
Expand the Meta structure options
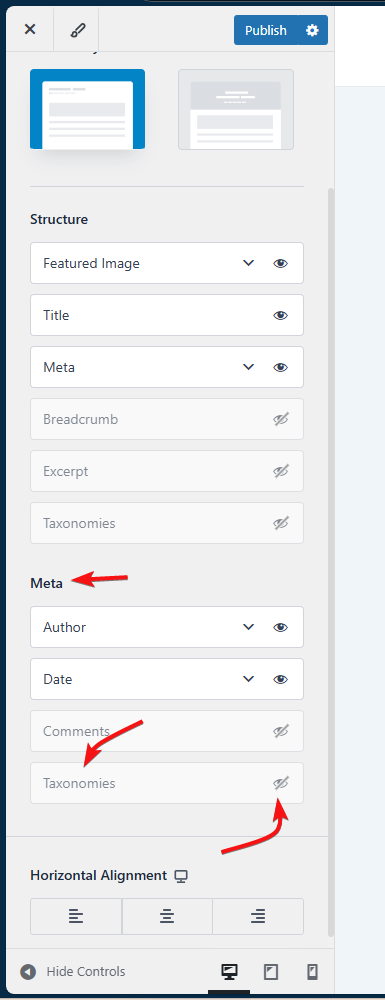pos(249,367)
